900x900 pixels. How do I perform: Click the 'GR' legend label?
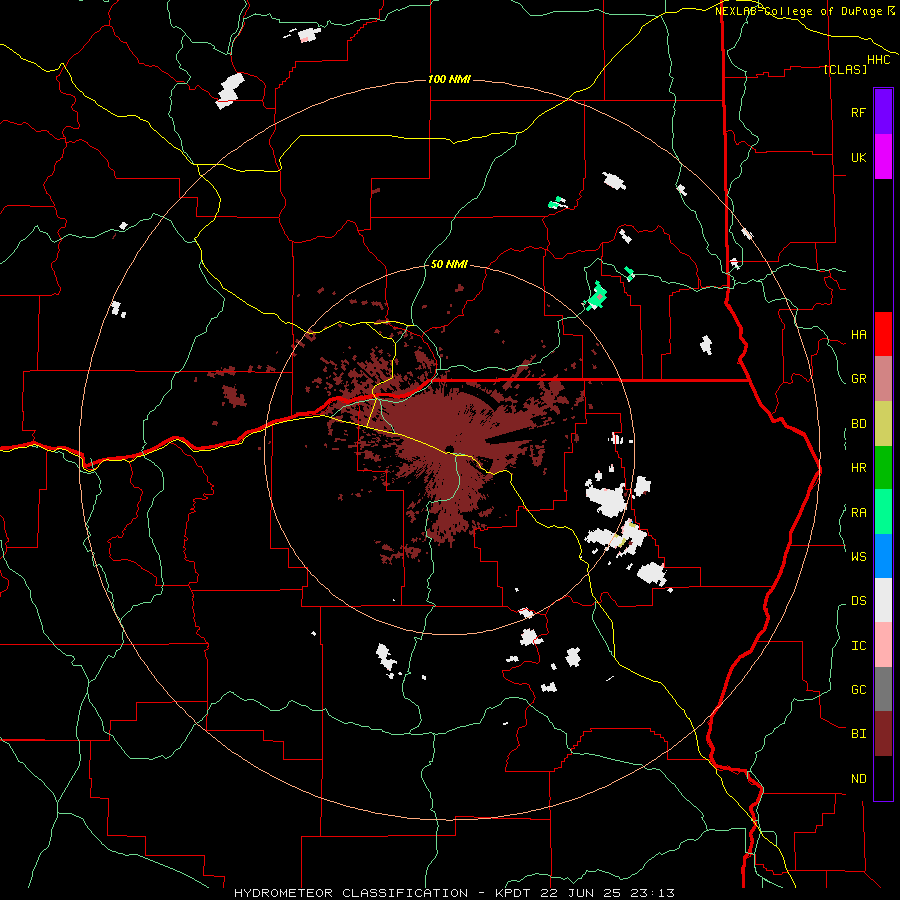coord(858,379)
